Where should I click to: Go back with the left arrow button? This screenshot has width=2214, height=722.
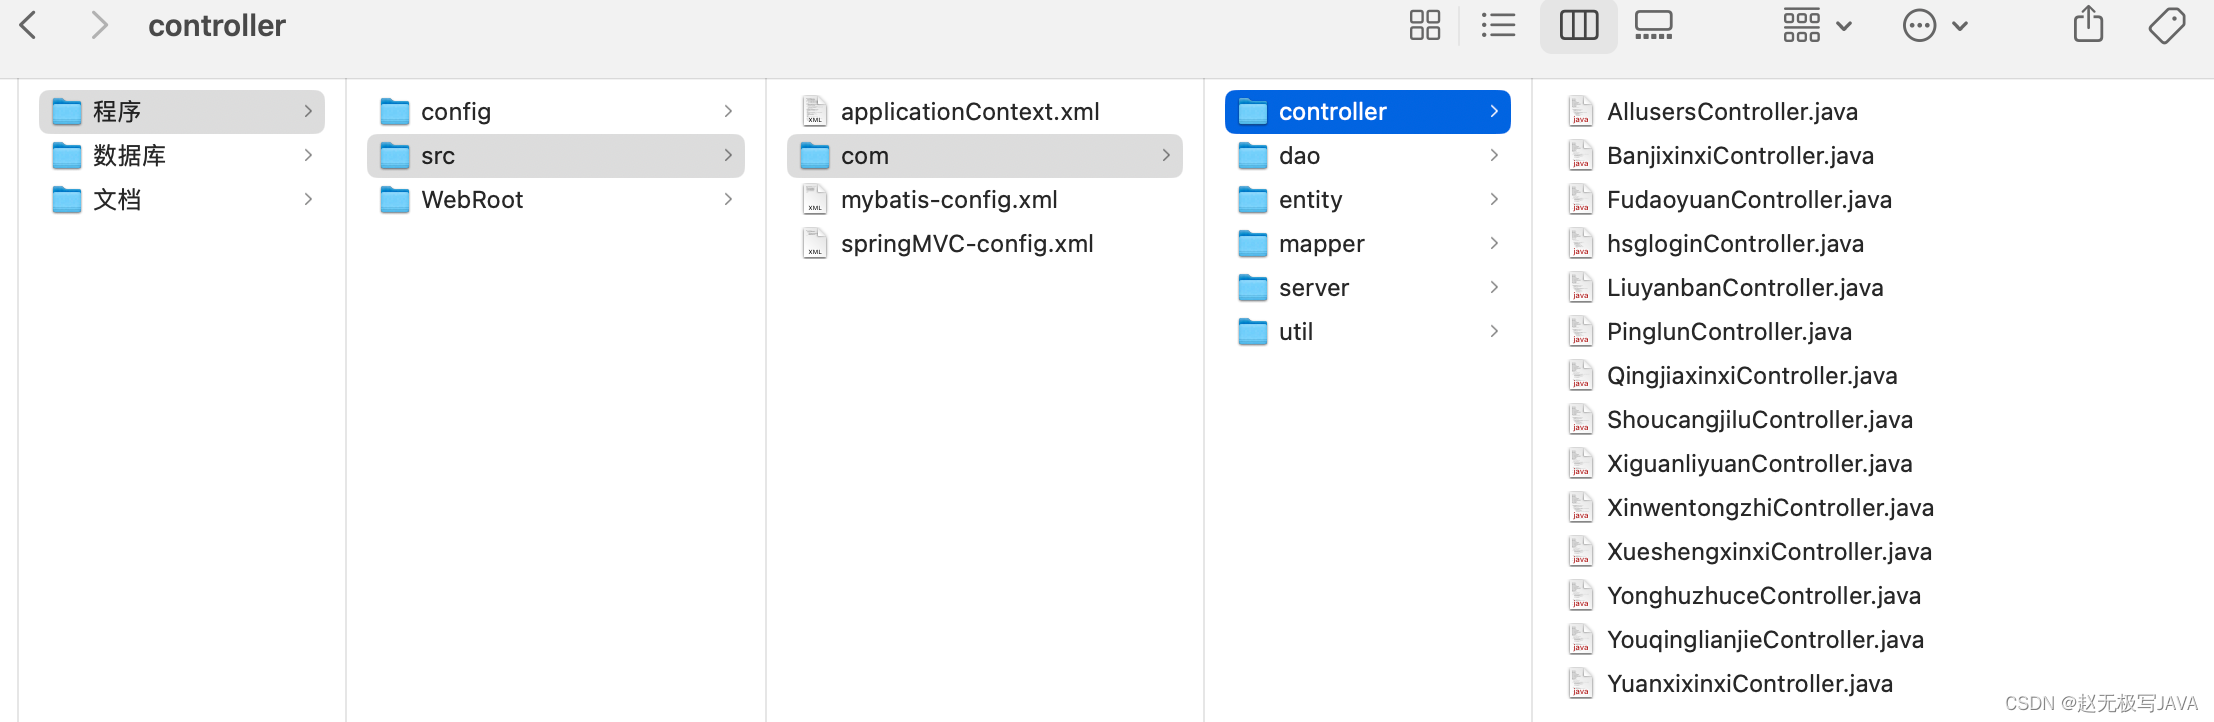click(29, 25)
